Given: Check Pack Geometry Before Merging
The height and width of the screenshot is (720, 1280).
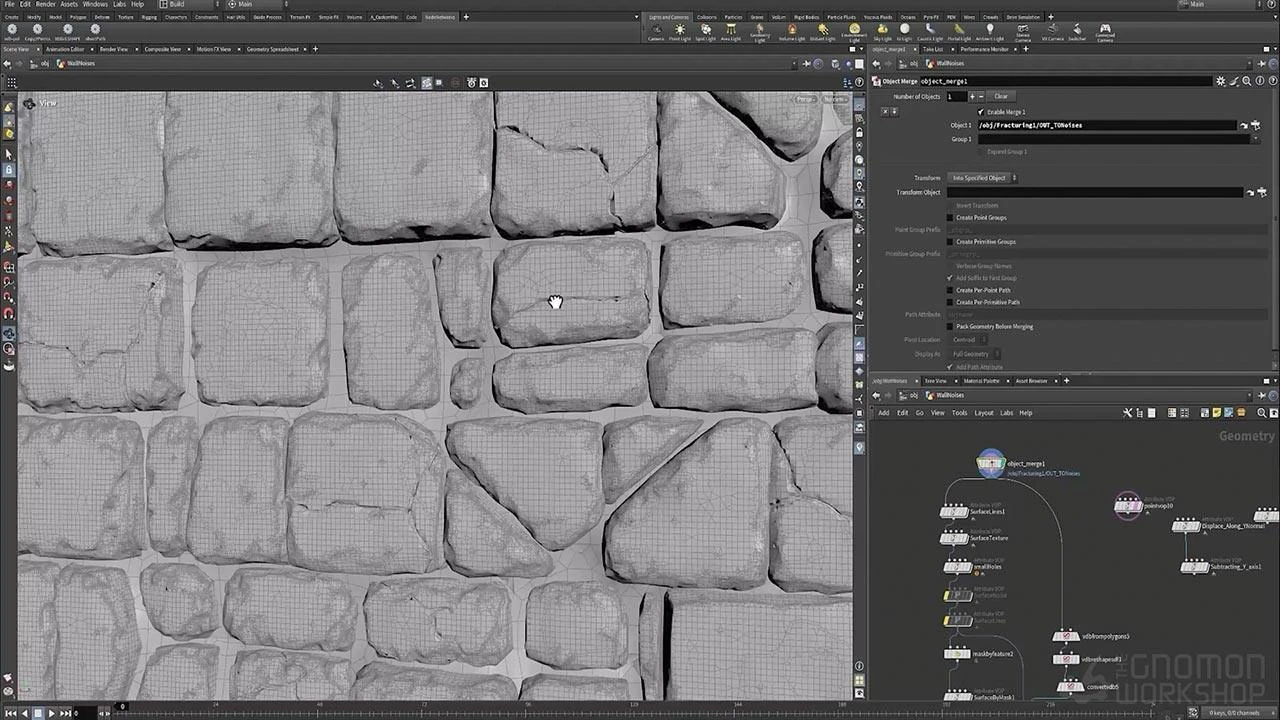Looking at the screenshot, I should [x=950, y=326].
